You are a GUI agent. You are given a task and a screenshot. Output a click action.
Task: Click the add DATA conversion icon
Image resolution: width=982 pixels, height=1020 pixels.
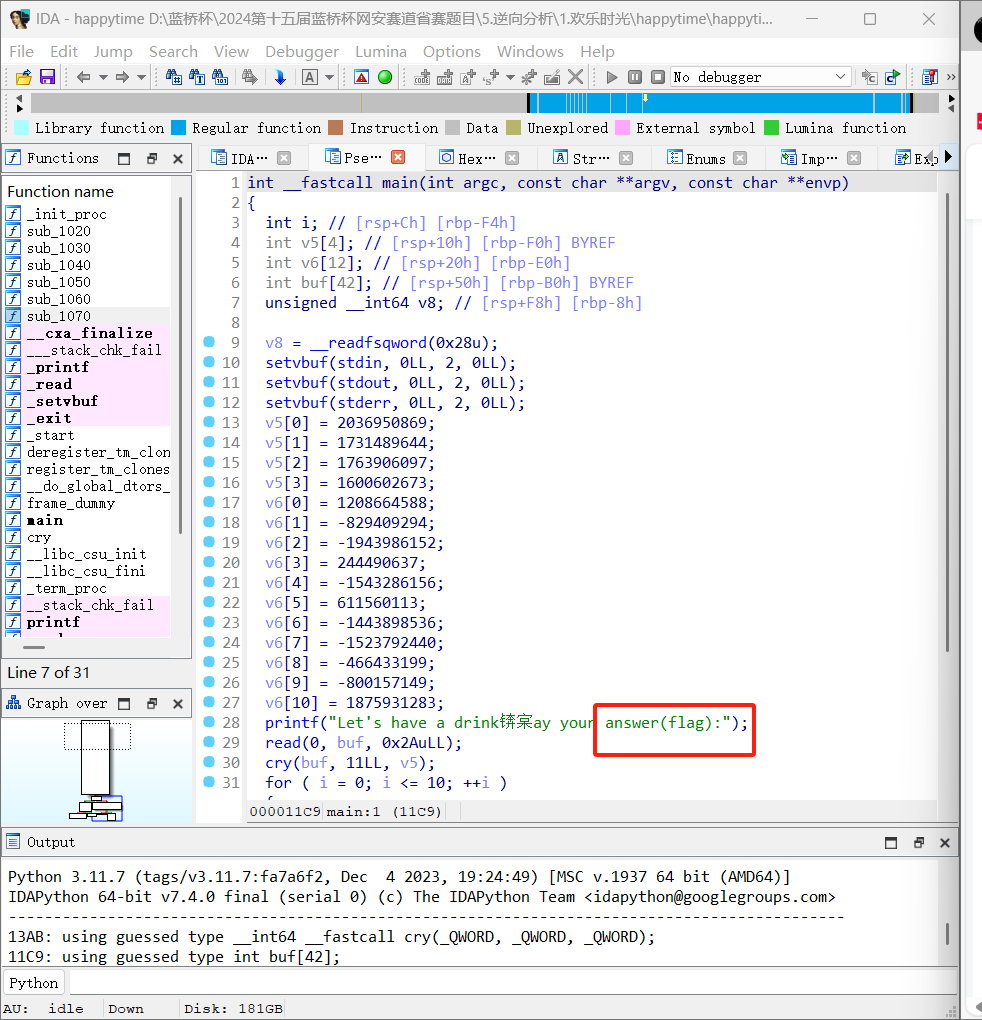click(445, 77)
